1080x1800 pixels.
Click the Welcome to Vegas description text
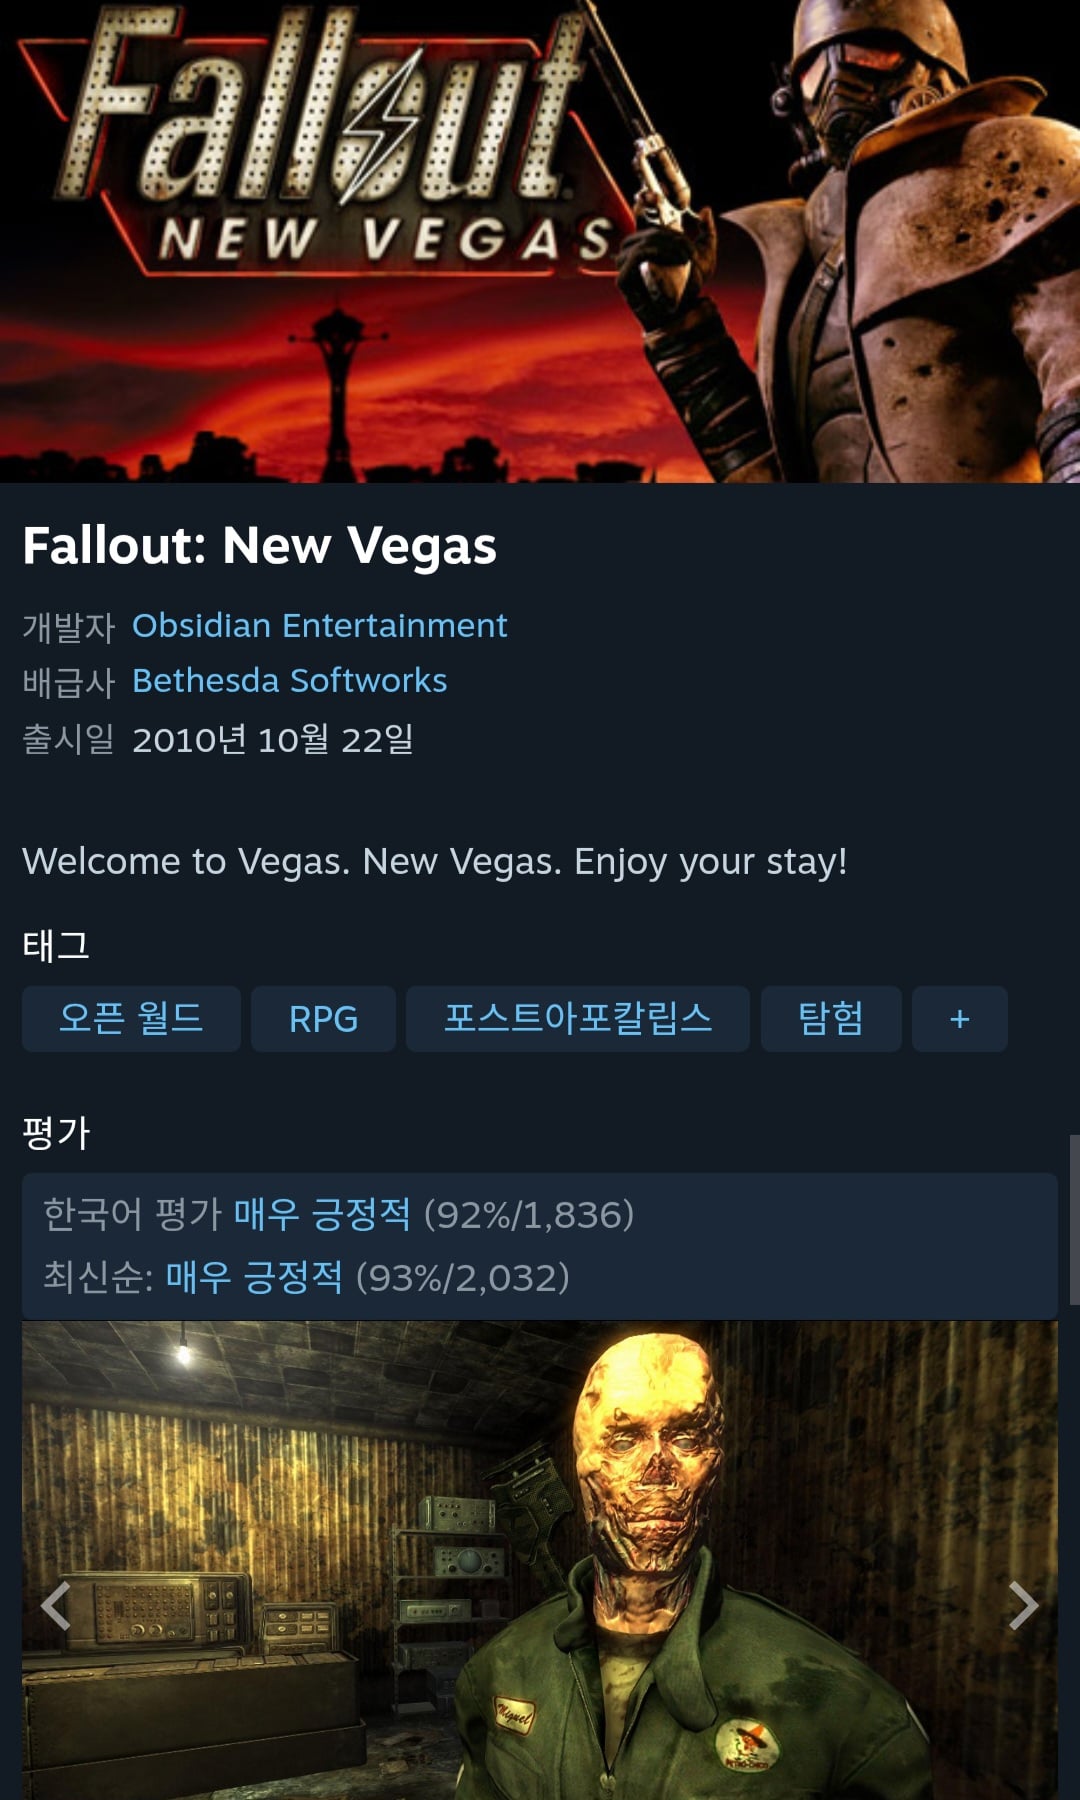[x=435, y=861]
